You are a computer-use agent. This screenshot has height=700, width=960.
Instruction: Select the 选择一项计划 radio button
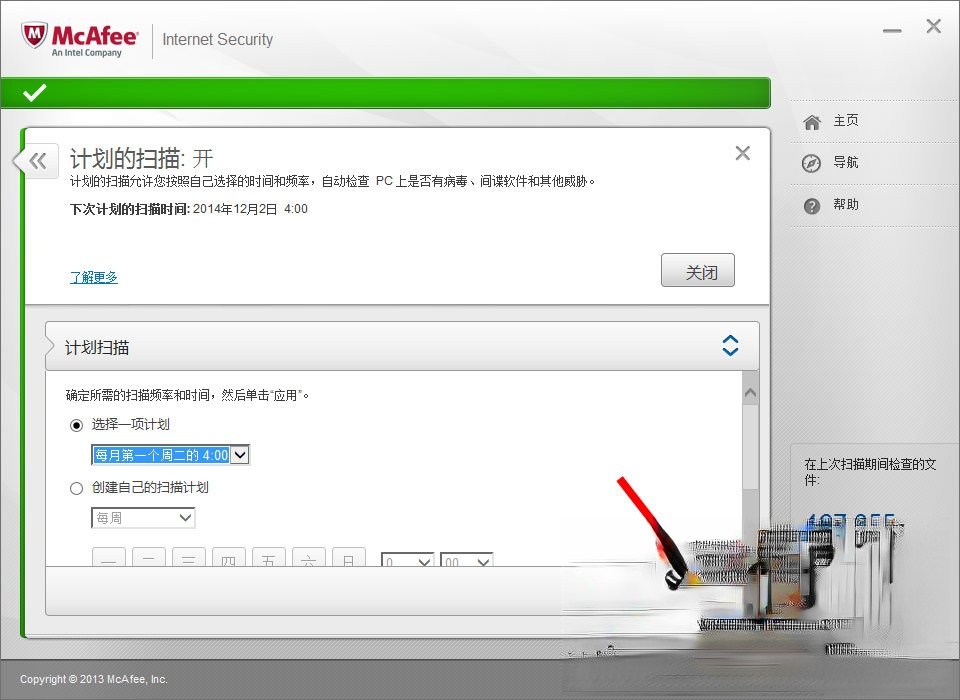pyautogui.click(x=76, y=424)
